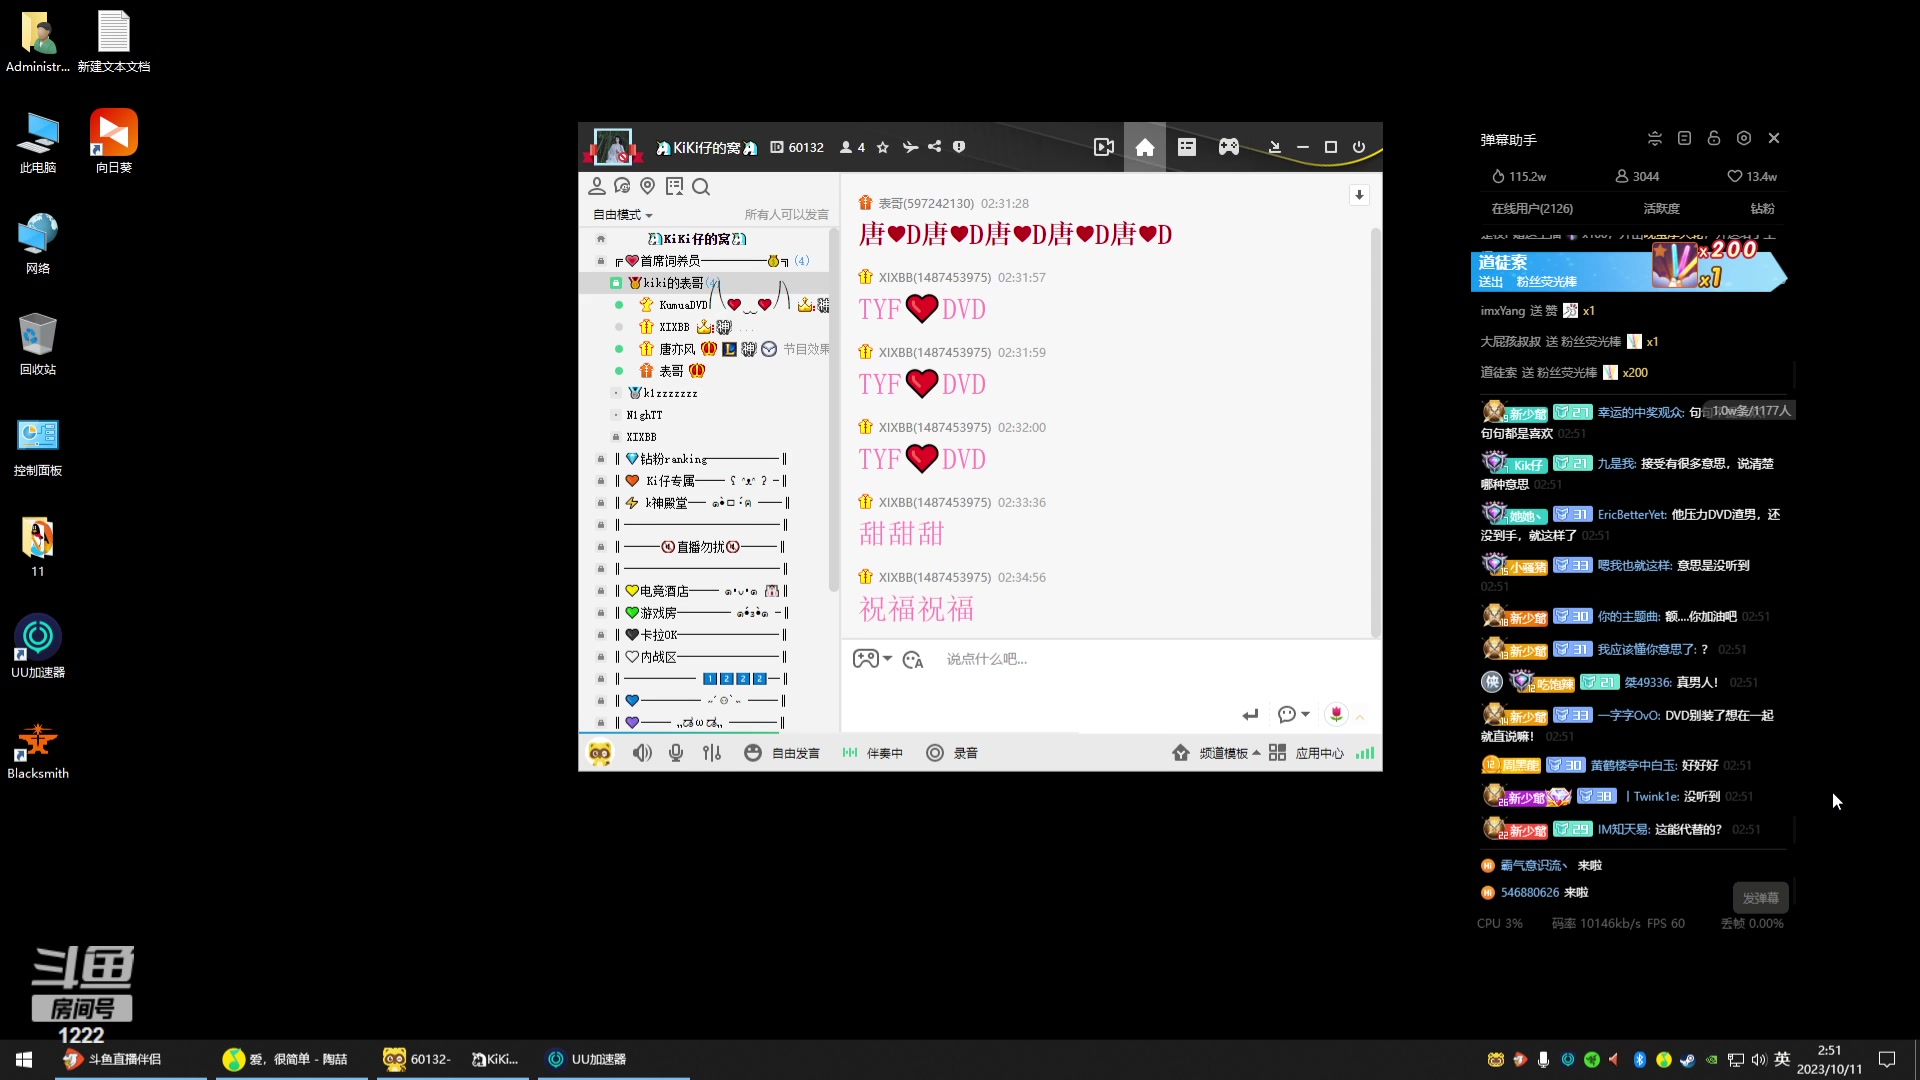Expand the gift panel chevron beside tulip

coord(1360,716)
